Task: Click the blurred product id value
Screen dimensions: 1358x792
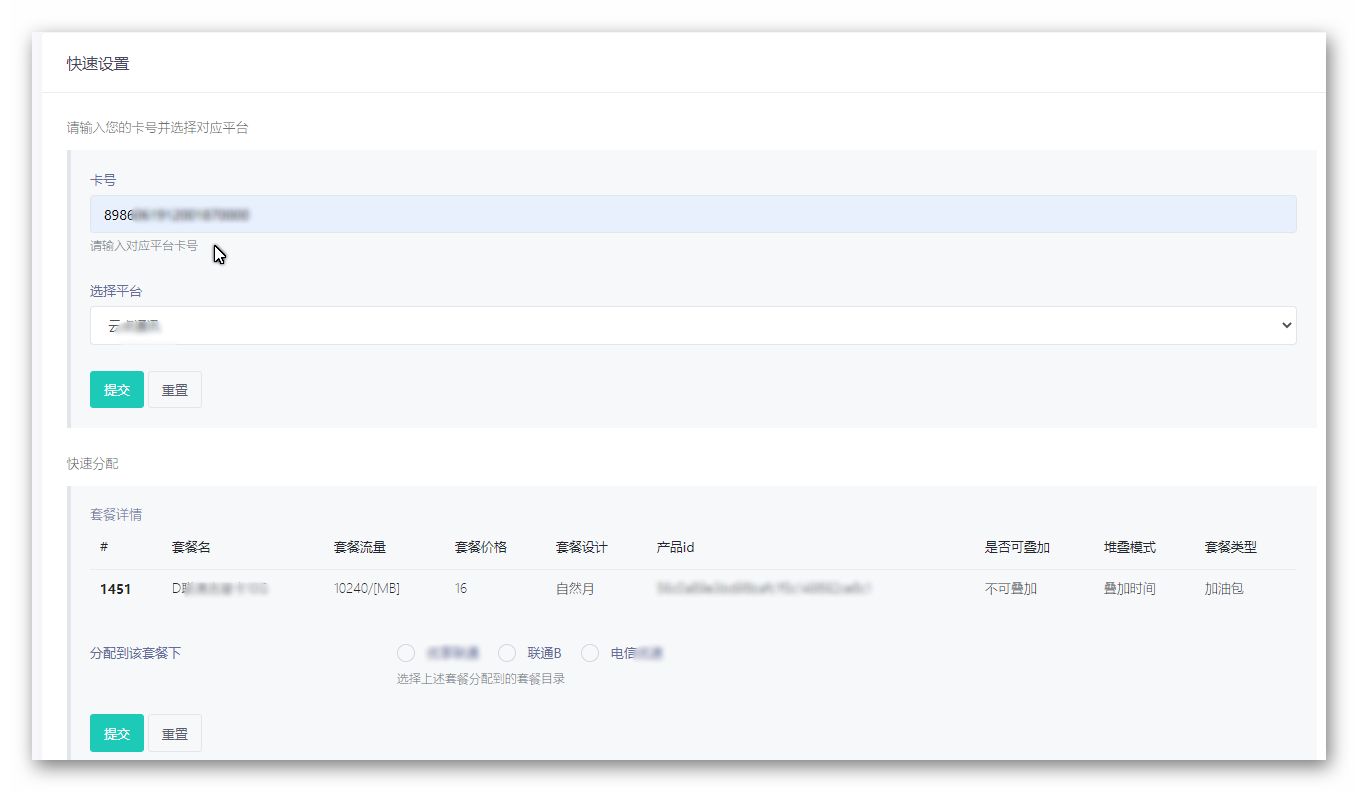Action: tap(764, 589)
